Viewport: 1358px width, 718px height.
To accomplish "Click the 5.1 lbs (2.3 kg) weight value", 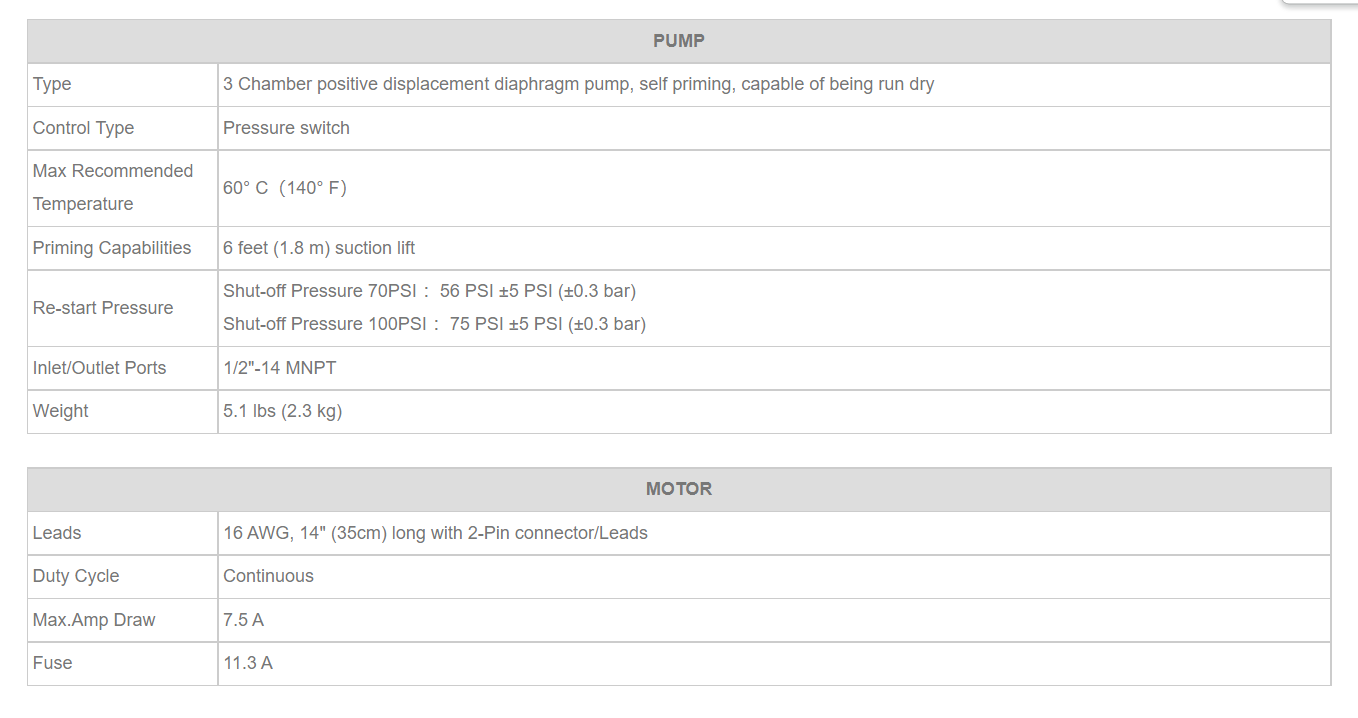I will click(x=283, y=411).
